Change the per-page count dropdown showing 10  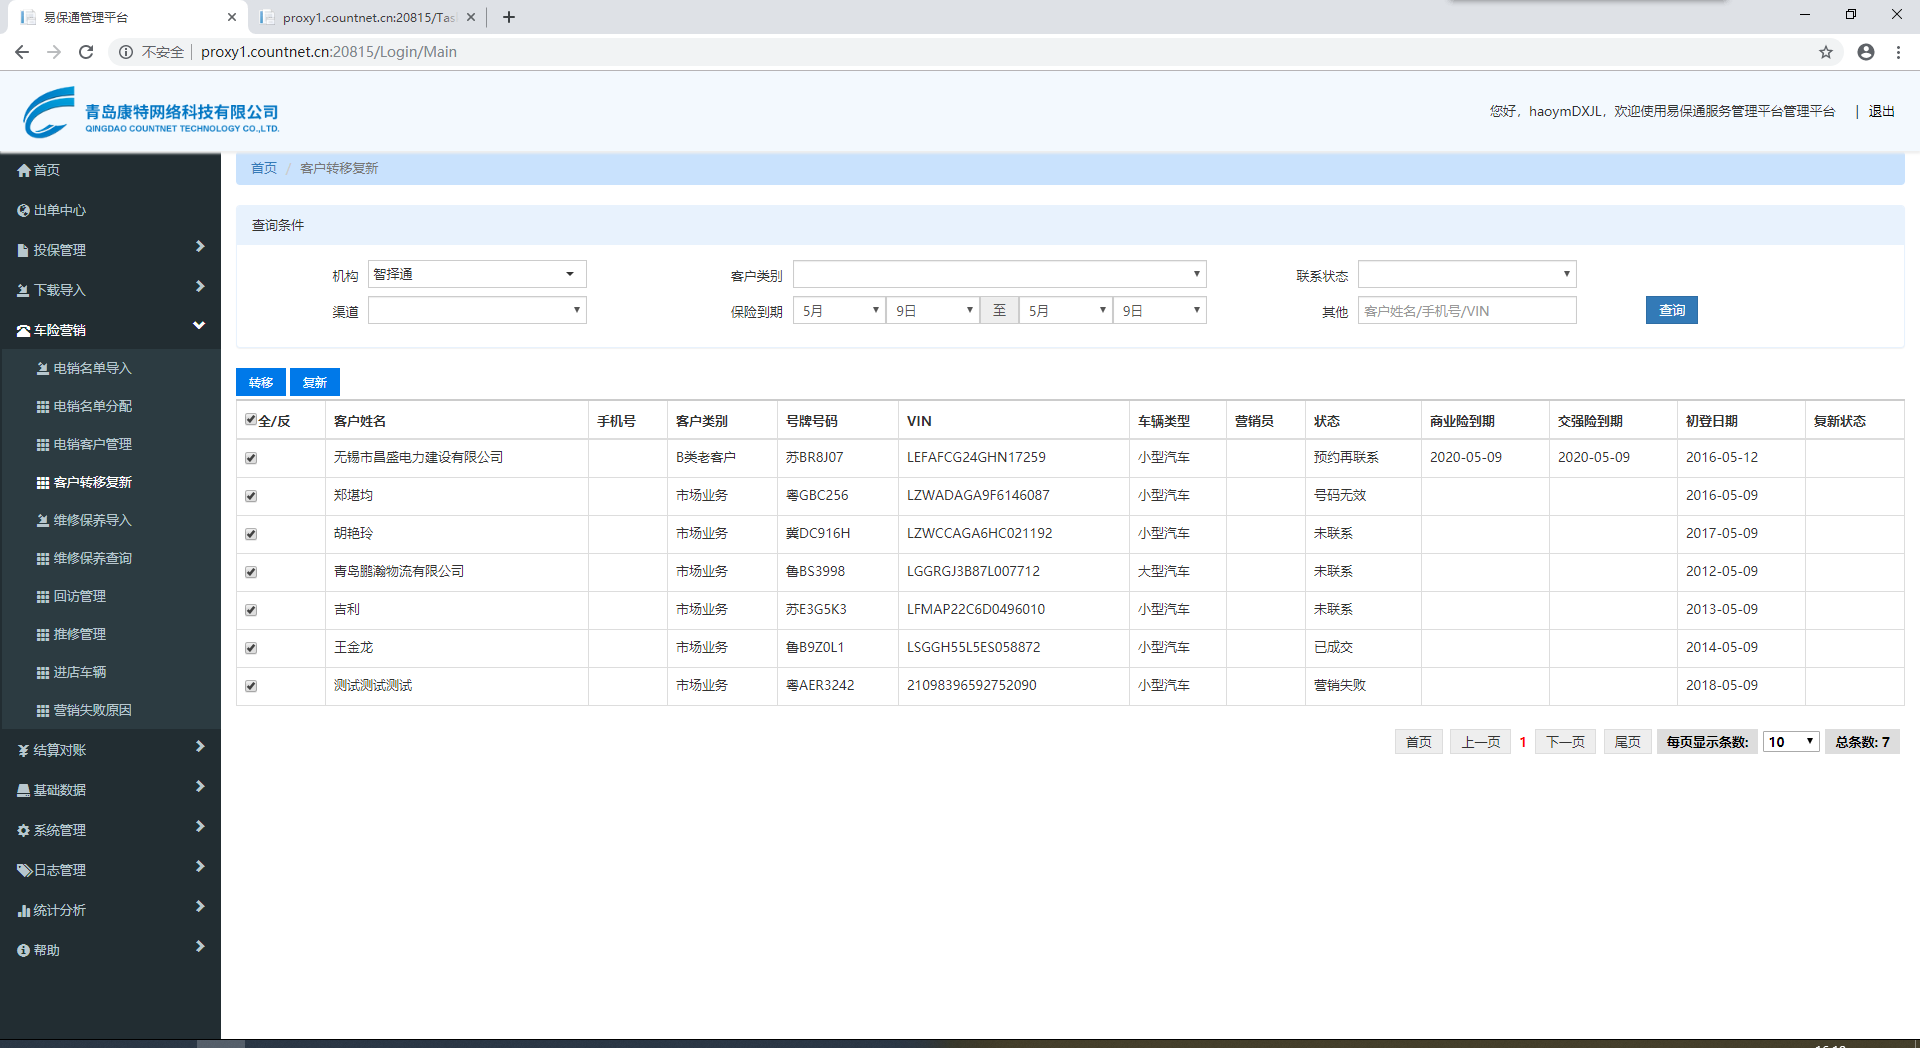click(1790, 742)
